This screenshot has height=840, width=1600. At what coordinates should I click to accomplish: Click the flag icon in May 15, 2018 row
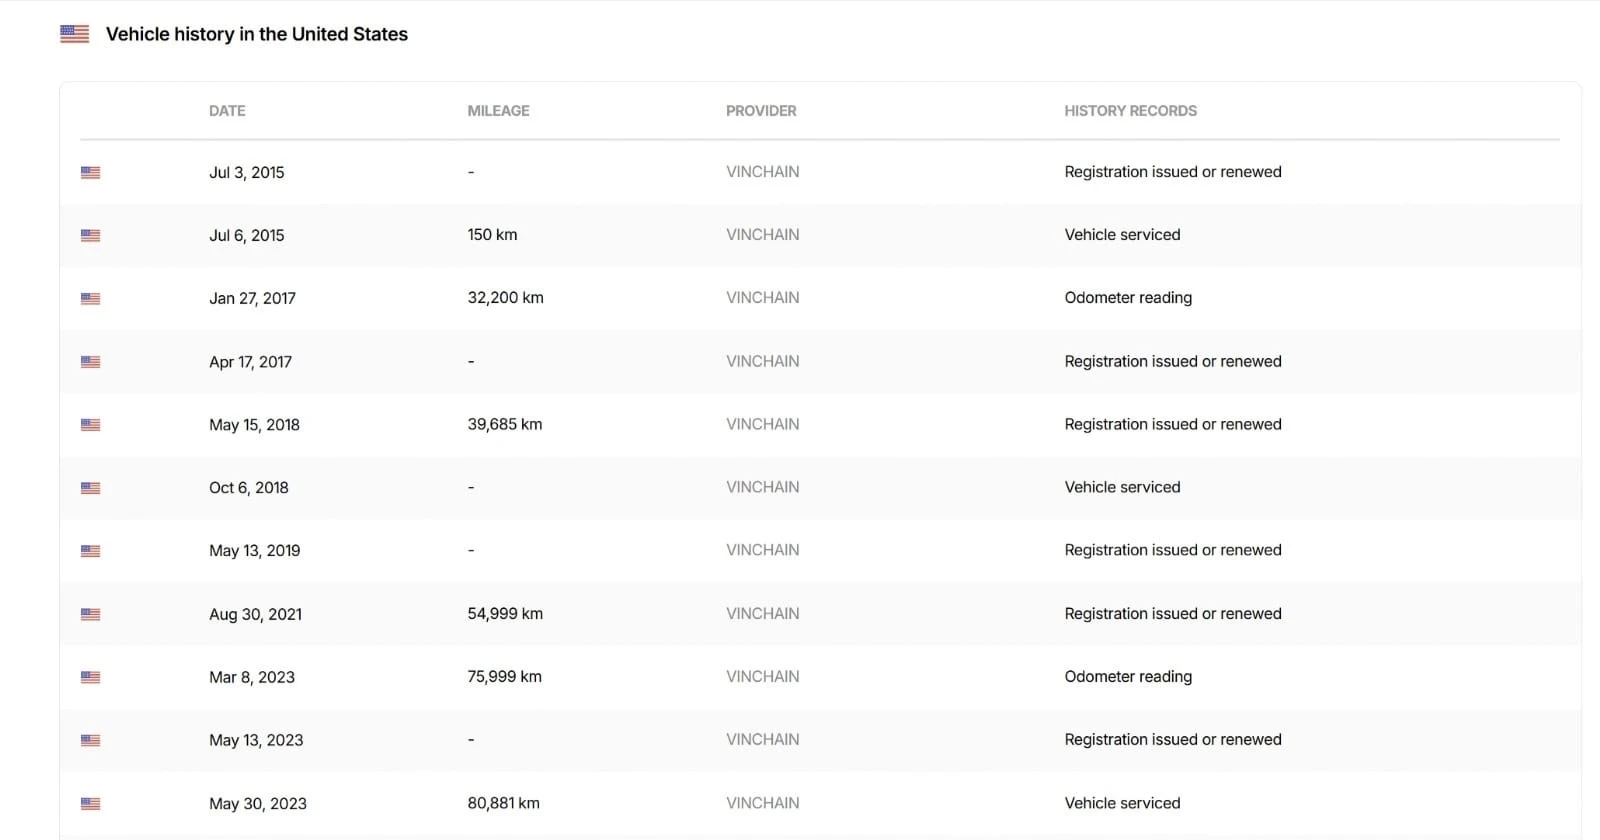point(91,425)
